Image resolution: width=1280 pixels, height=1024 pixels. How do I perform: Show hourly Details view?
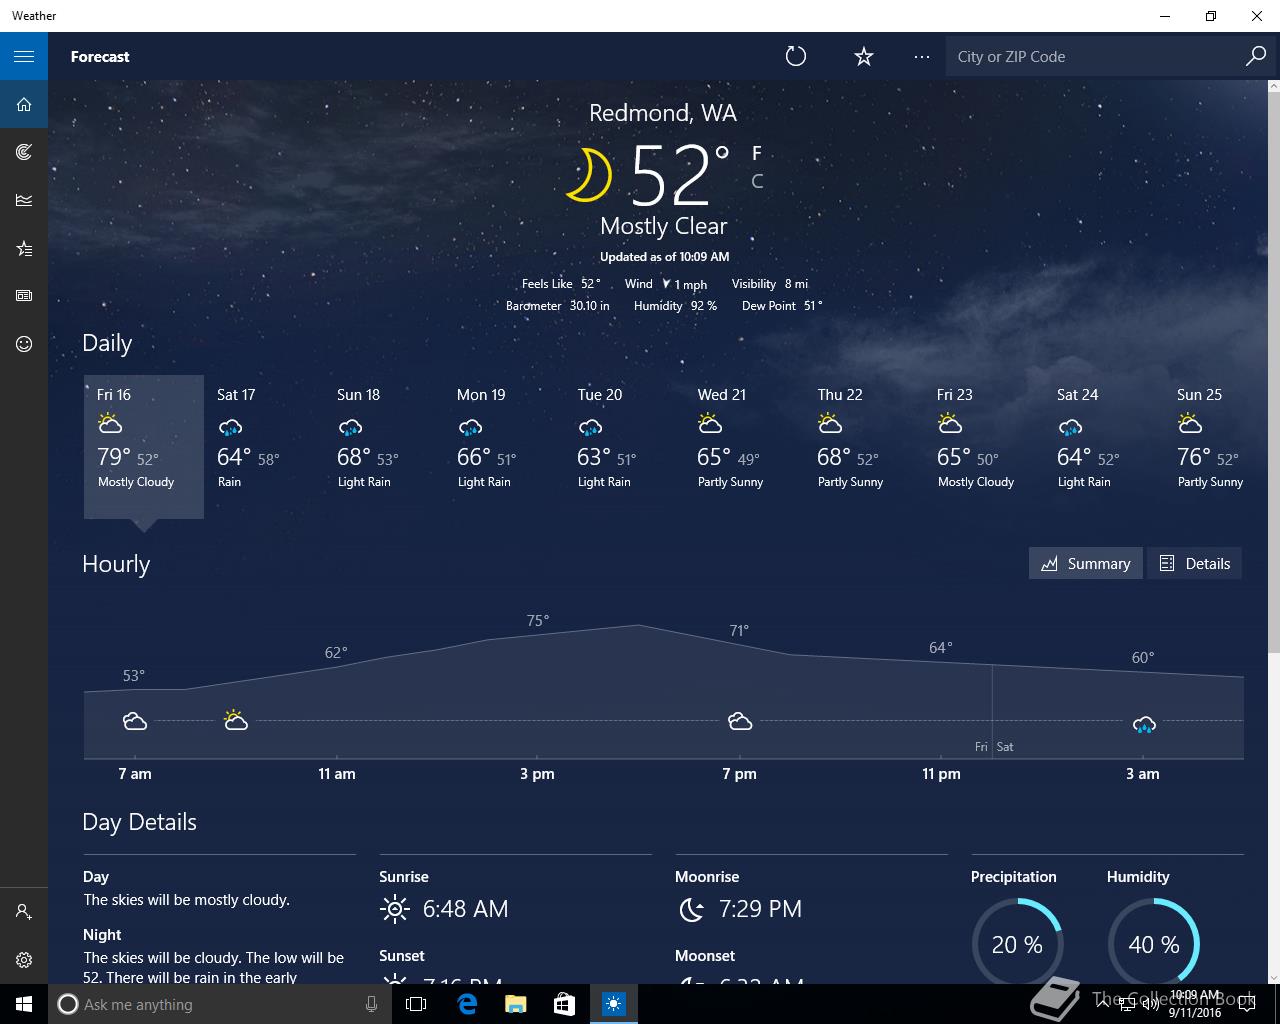coord(1194,563)
